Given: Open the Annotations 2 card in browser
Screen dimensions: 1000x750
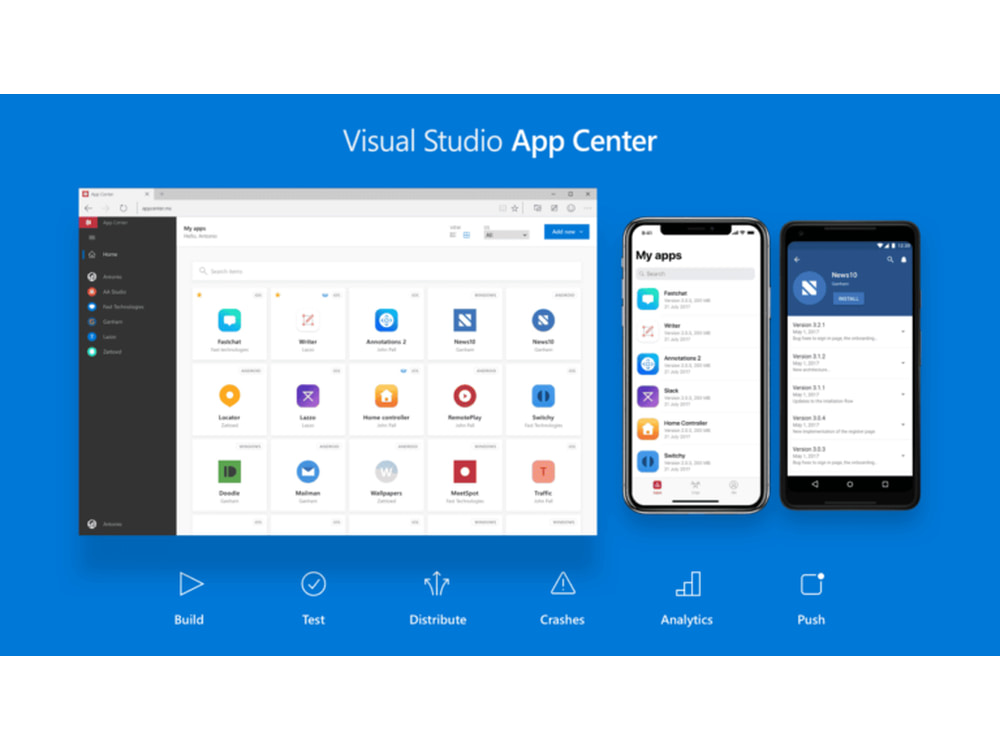Looking at the screenshot, I should 386,324.
